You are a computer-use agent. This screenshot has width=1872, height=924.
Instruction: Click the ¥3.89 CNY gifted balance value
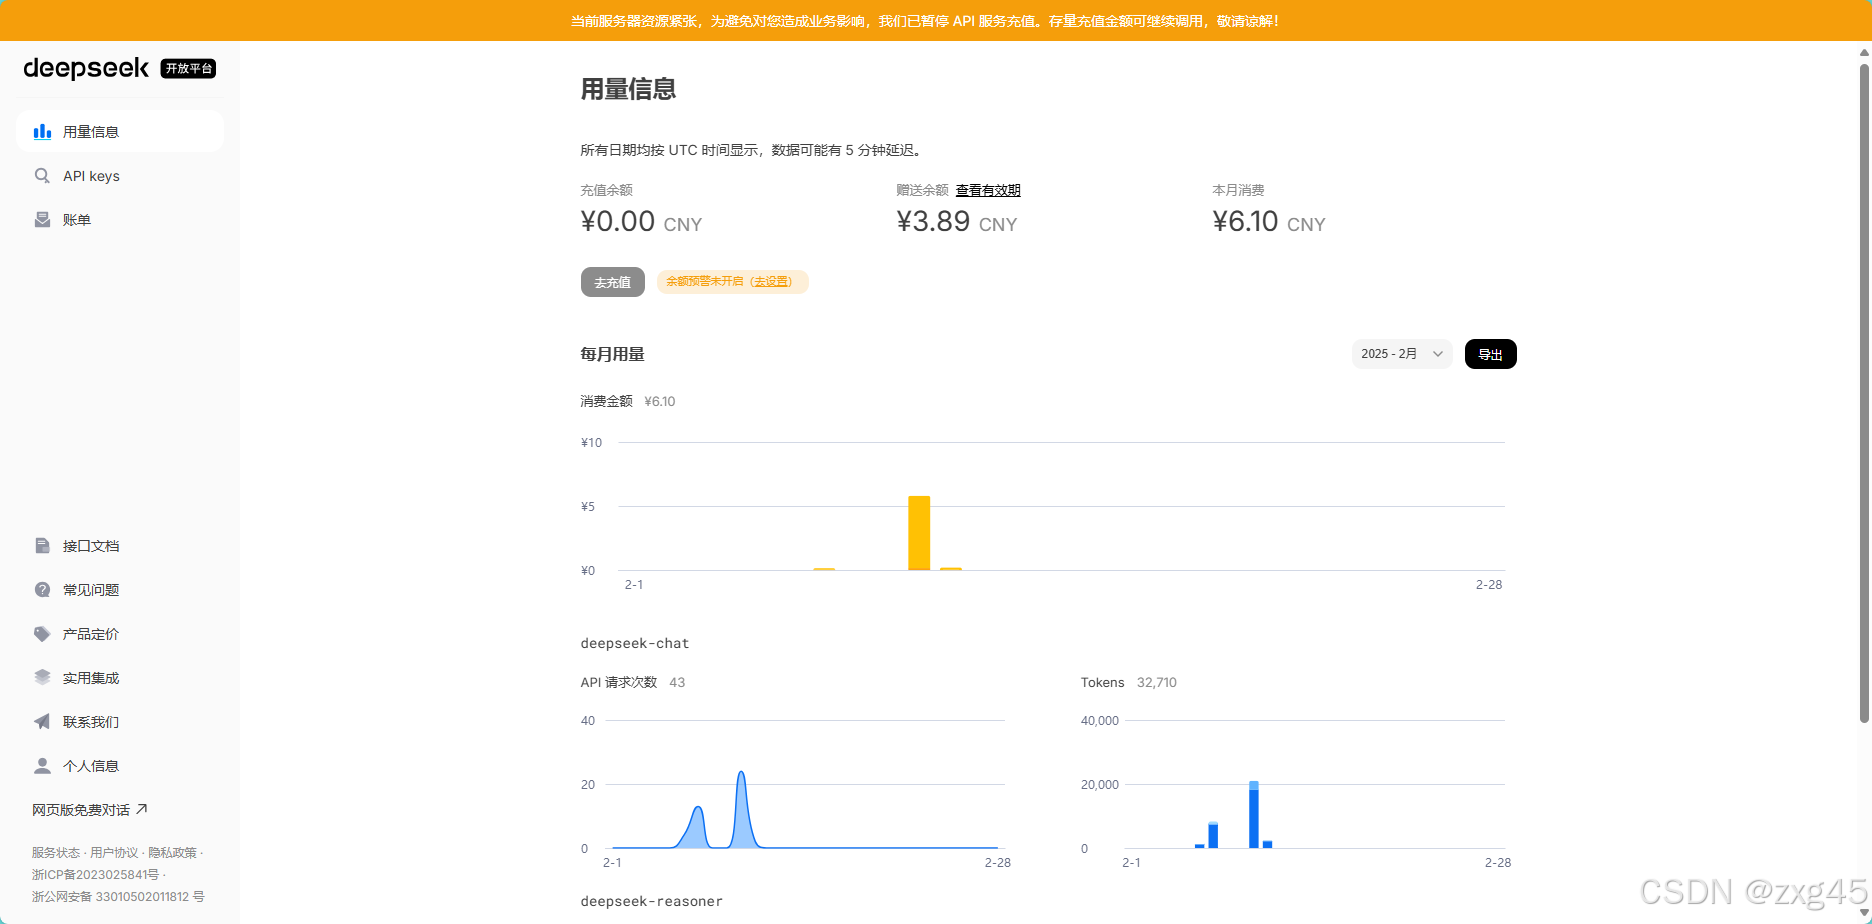(957, 221)
